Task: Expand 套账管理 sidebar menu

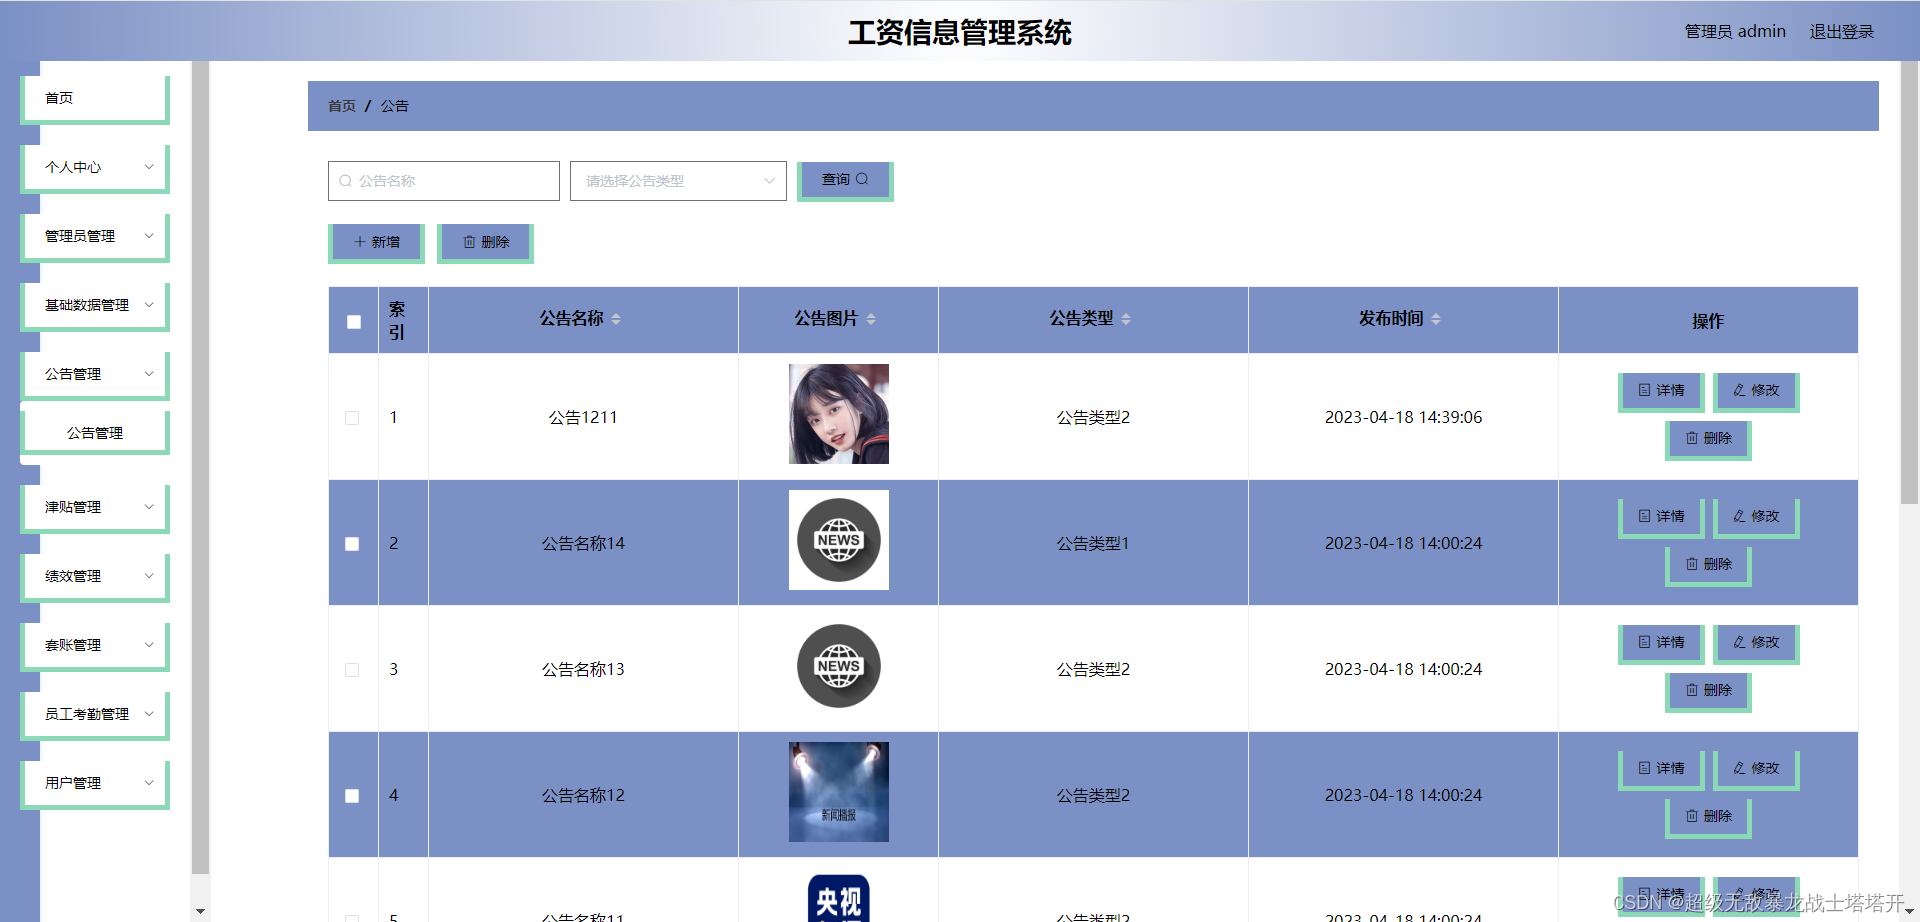Action: click(x=95, y=646)
